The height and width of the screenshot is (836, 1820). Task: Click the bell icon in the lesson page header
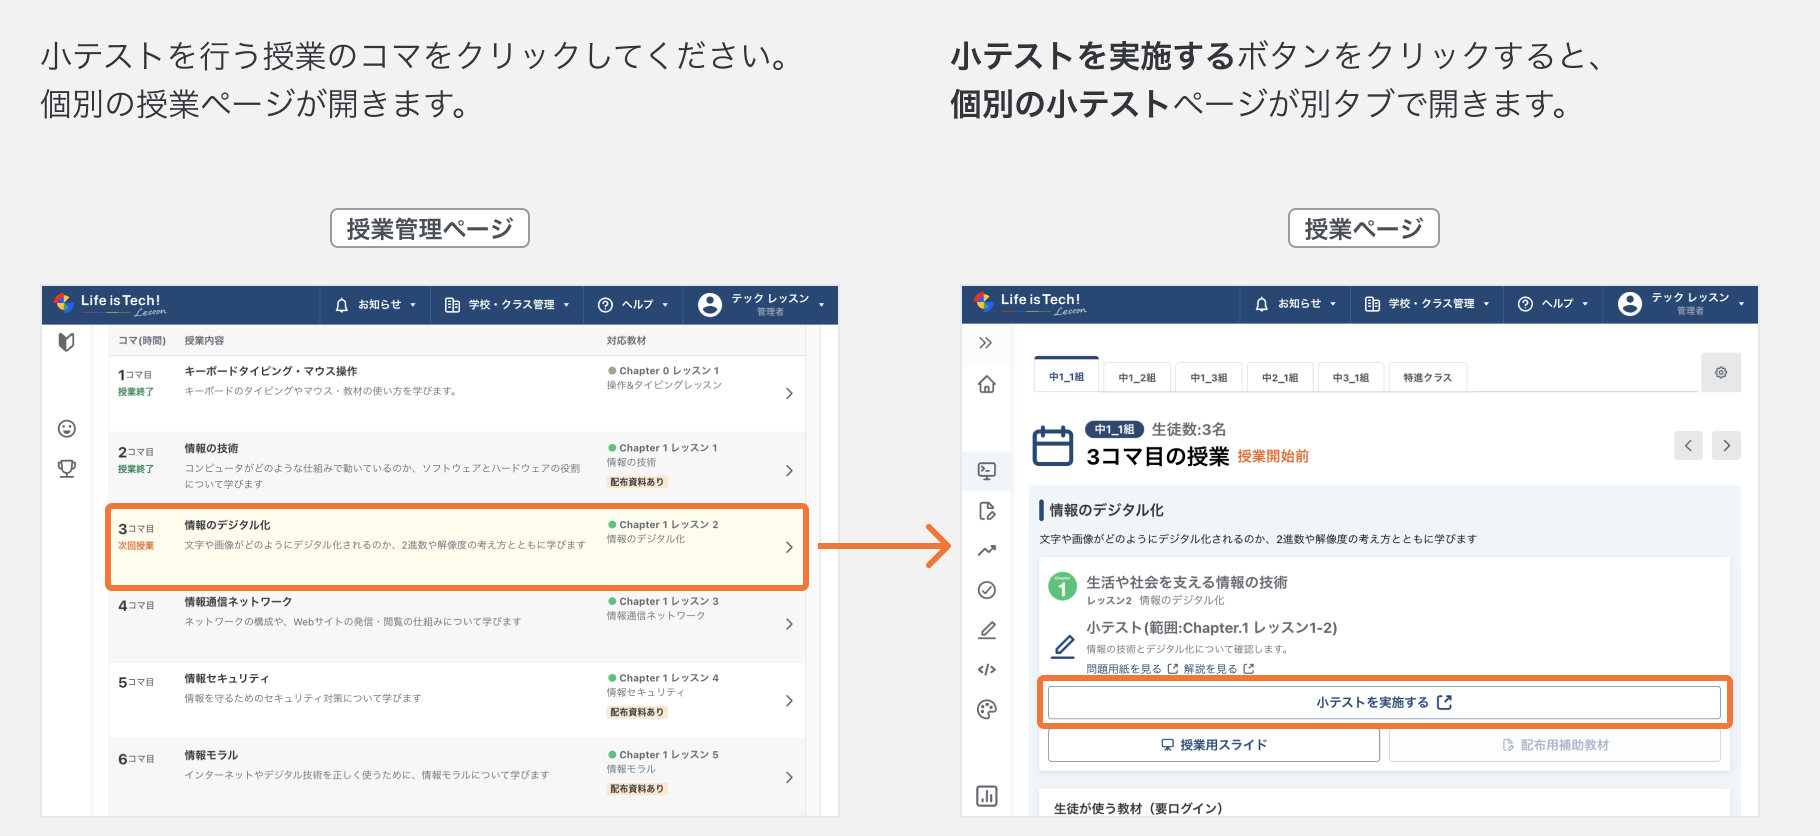pos(1262,304)
